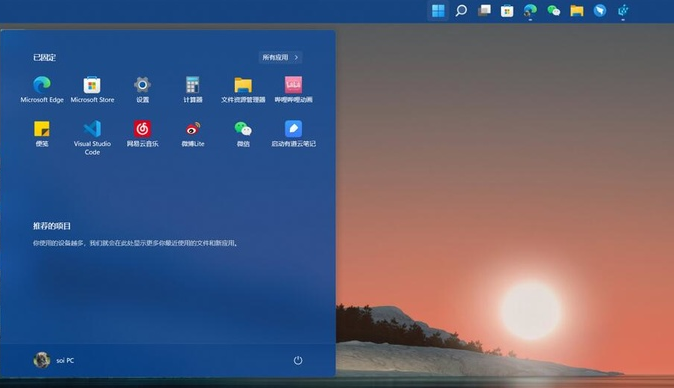Open the blue round bird icon in taskbar

click(600, 10)
